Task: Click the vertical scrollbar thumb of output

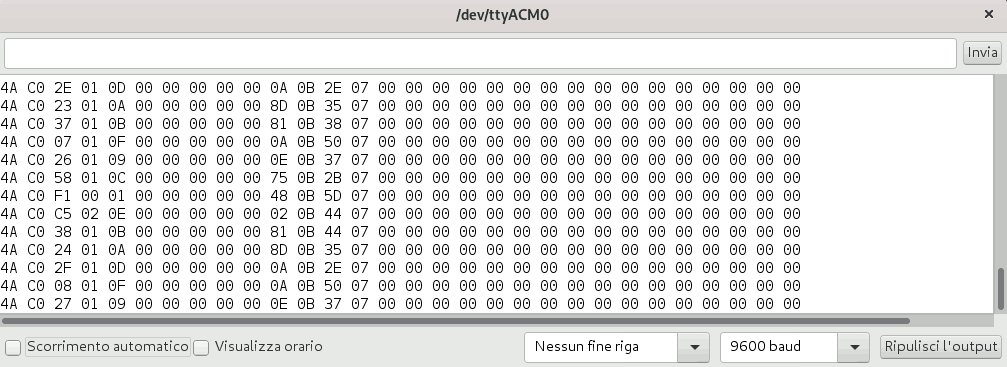Action: 1001,289
